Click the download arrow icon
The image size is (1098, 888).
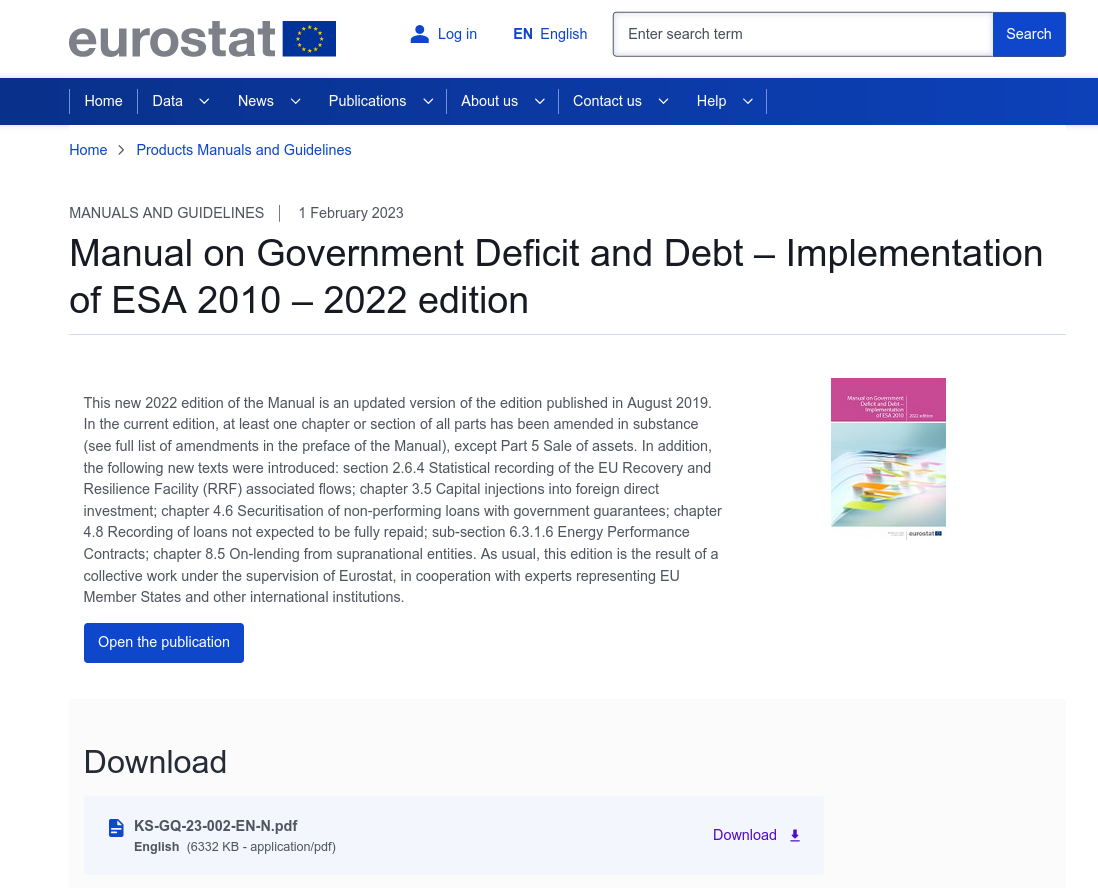(x=795, y=835)
